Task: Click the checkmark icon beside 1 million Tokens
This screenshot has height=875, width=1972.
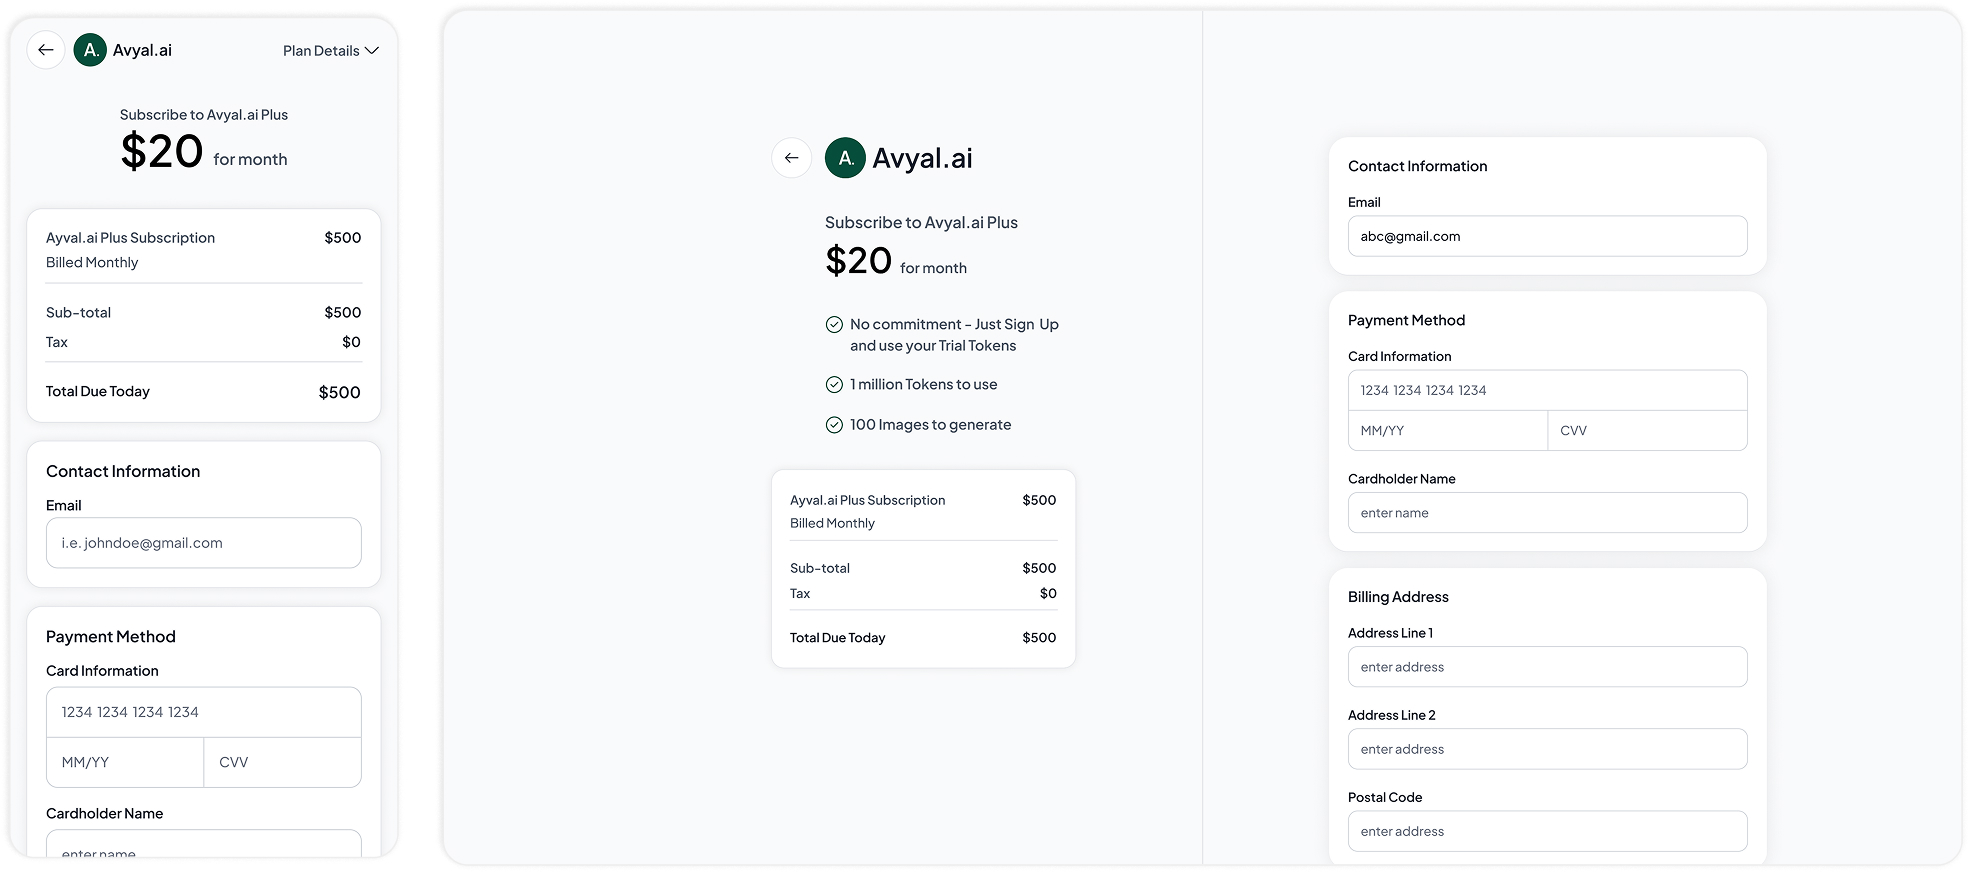Action: (x=834, y=384)
